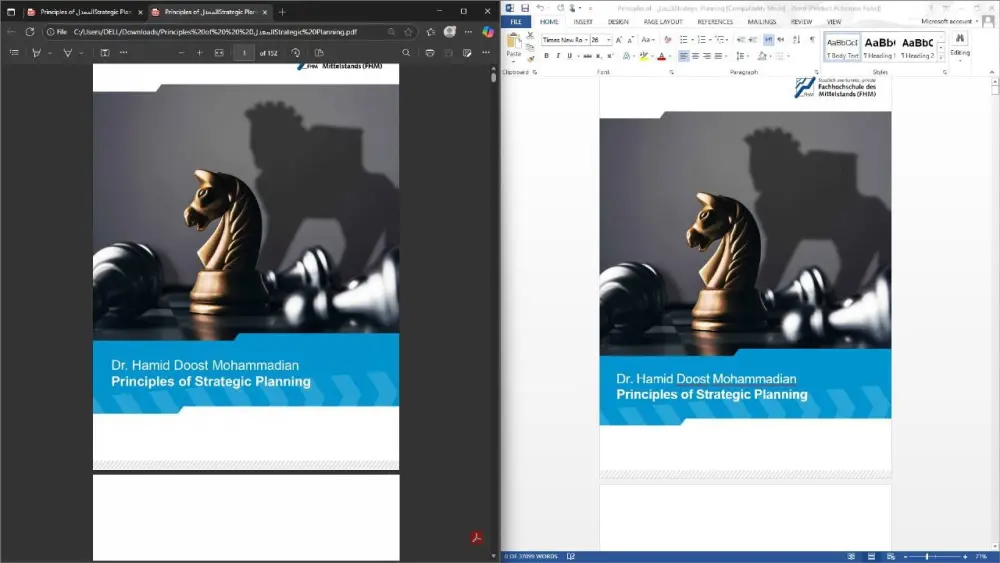The width and height of the screenshot is (1000, 563).
Task: Open the Copilot sidebar icon
Action: (488, 32)
